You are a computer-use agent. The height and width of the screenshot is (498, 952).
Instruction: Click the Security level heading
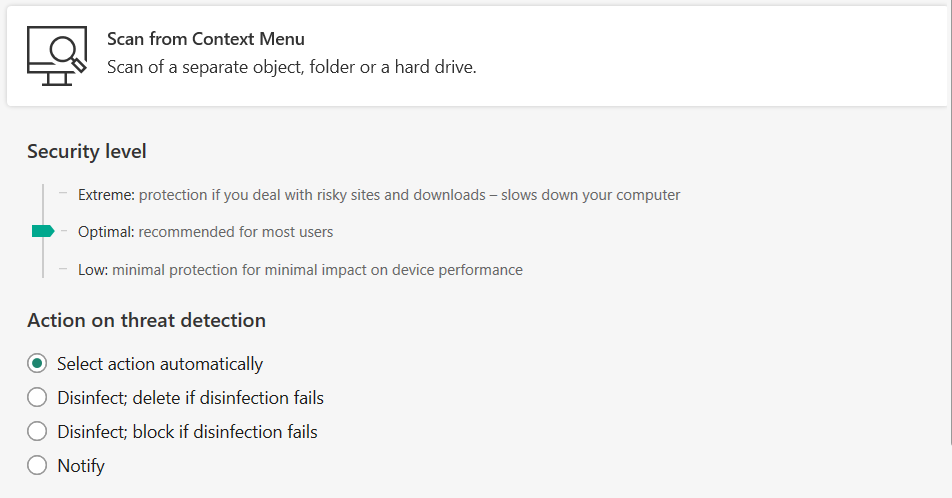click(87, 151)
